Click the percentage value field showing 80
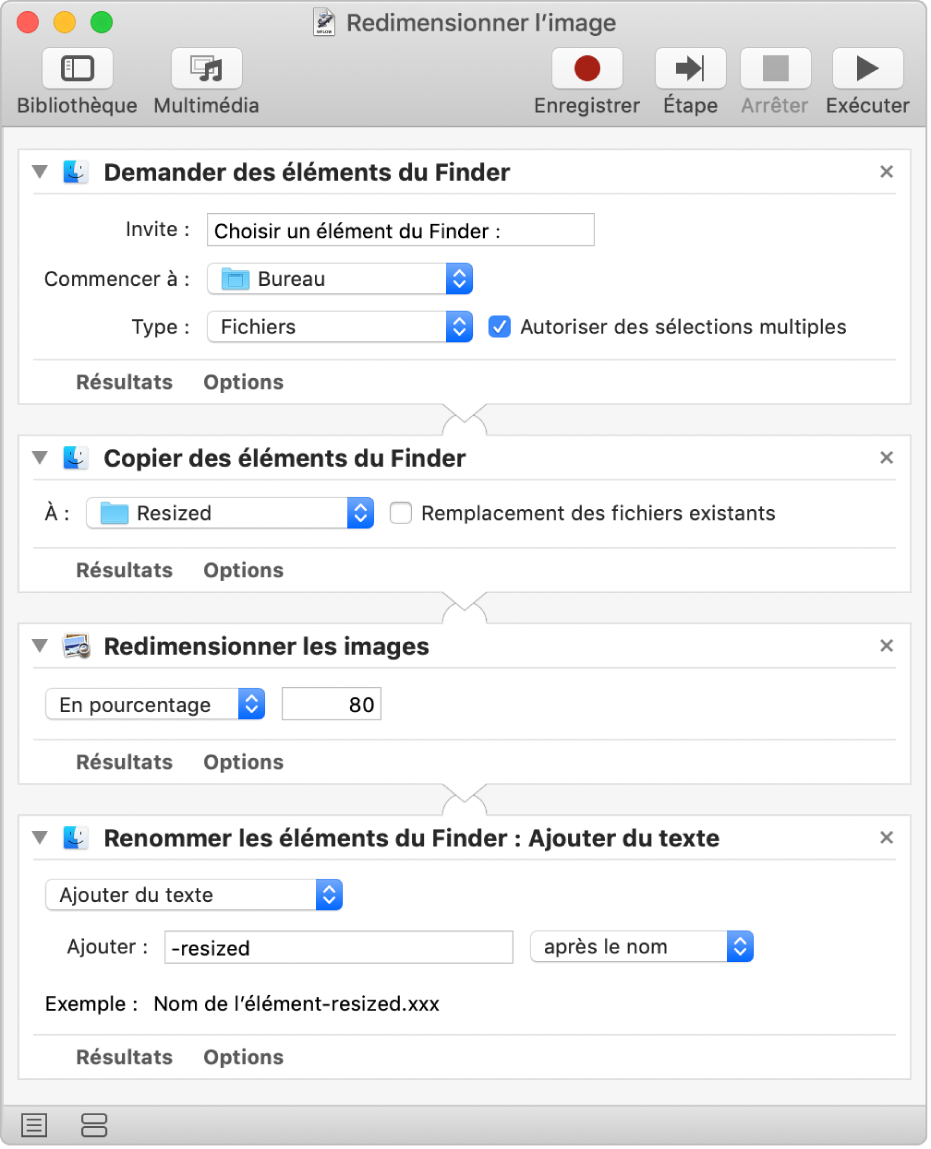This screenshot has width=931, height=1149. pos(332,705)
